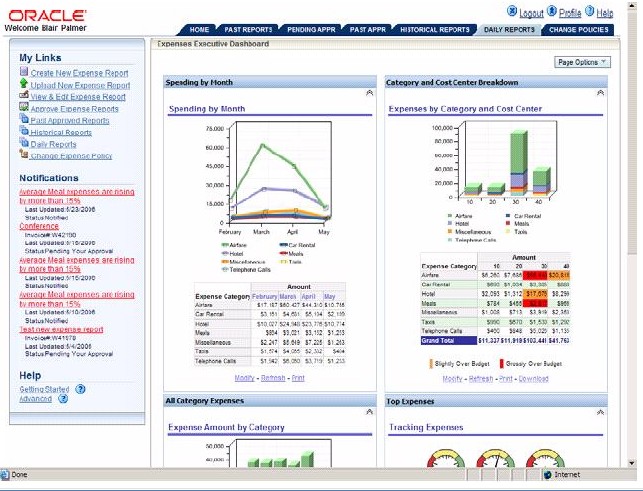Image resolution: width=643 pixels, height=491 pixels.
Task: Collapse the Top Expenses panel
Action: pyautogui.click(x=600, y=412)
